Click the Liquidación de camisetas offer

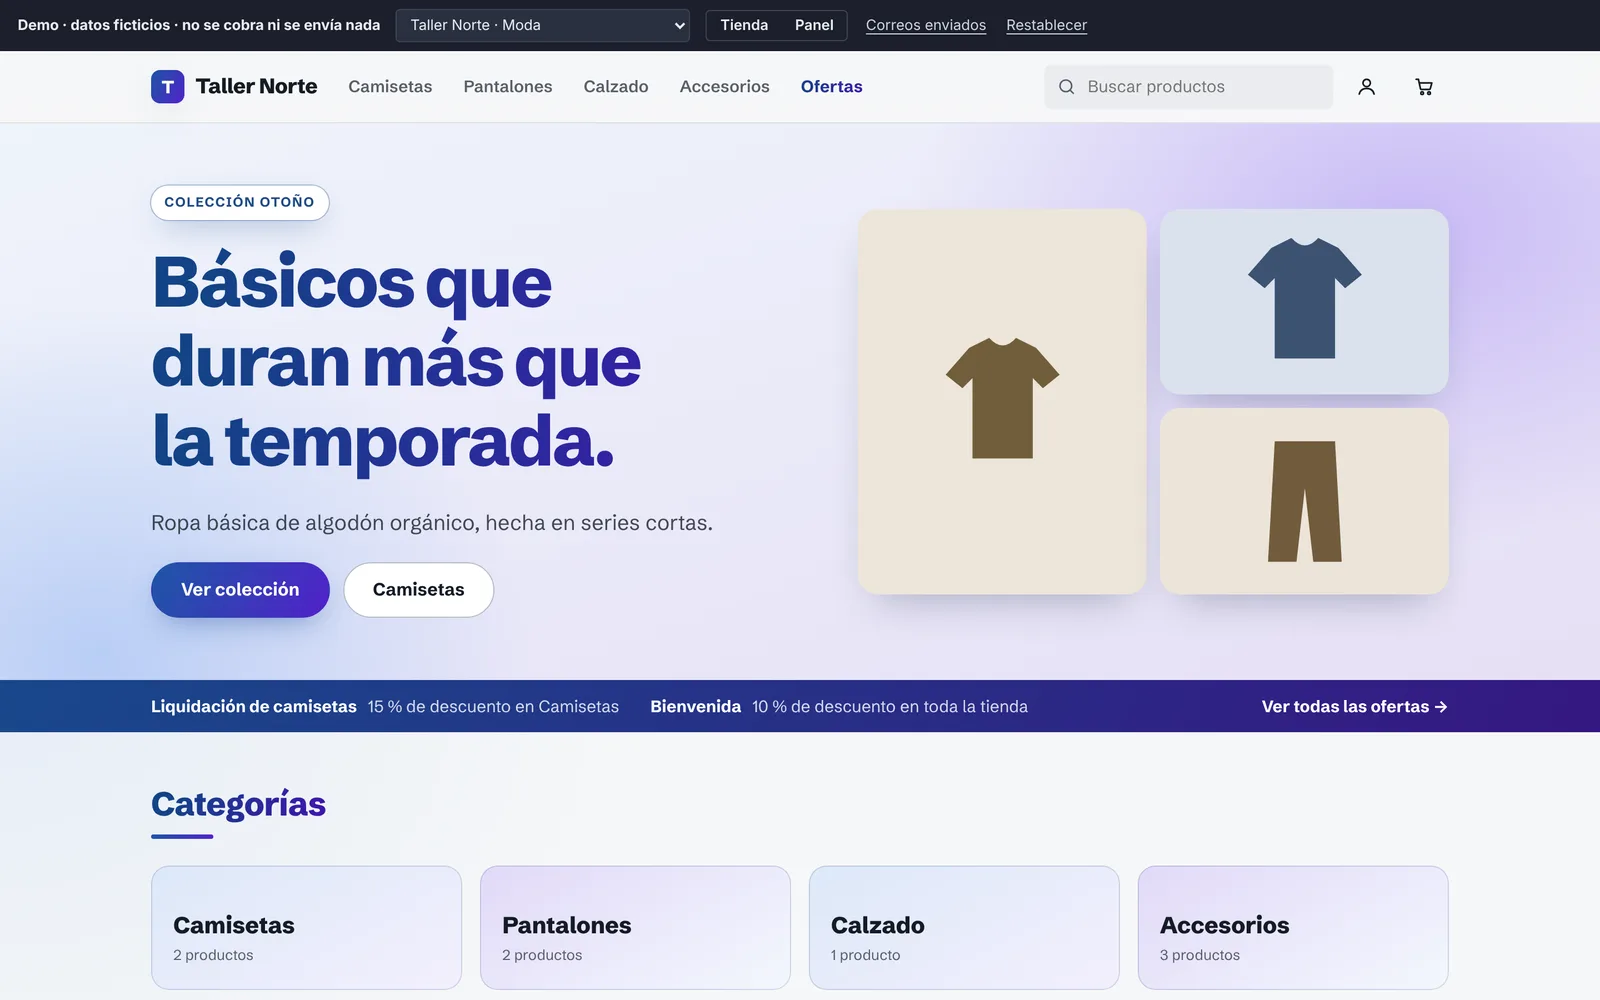(x=385, y=707)
